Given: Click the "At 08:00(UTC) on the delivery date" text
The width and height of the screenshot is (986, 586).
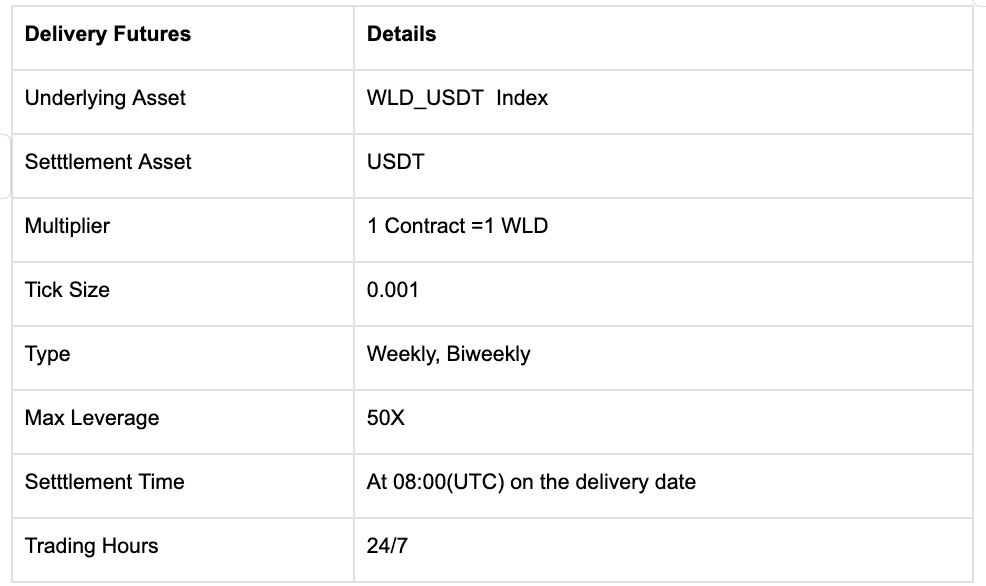Looking at the screenshot, I should click(531, 482).
